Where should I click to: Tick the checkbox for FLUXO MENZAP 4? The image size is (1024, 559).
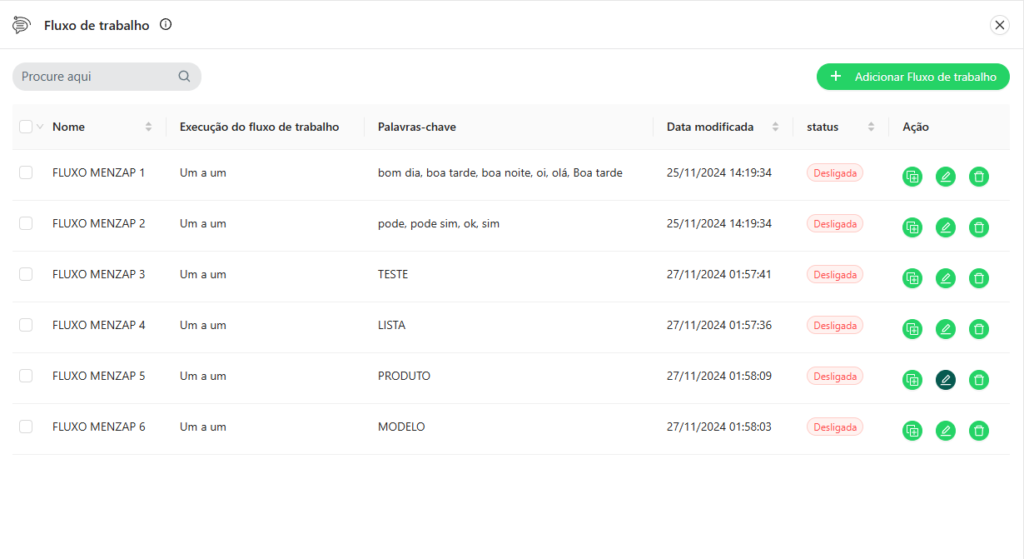[25, 325]
